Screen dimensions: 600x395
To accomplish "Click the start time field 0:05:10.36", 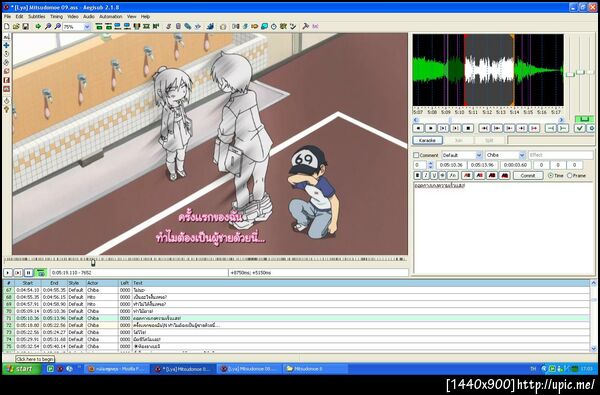I will (452, 165).
